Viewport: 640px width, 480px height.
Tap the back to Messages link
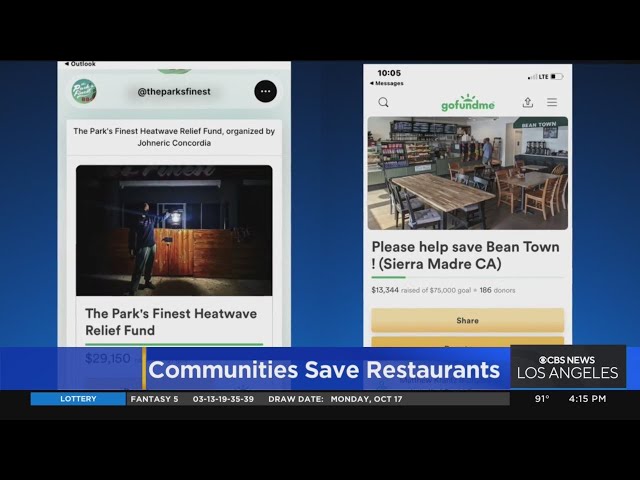click(387, 83)
